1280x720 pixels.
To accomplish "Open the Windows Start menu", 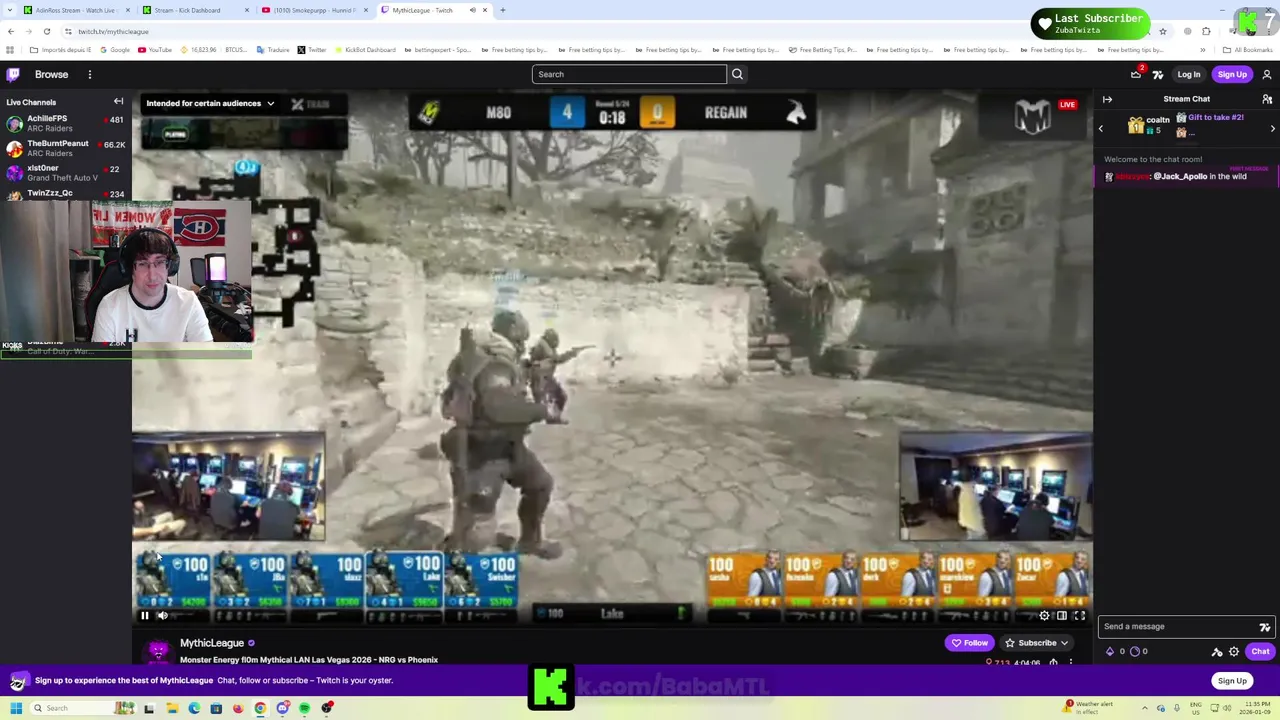I will pos(16,708).
